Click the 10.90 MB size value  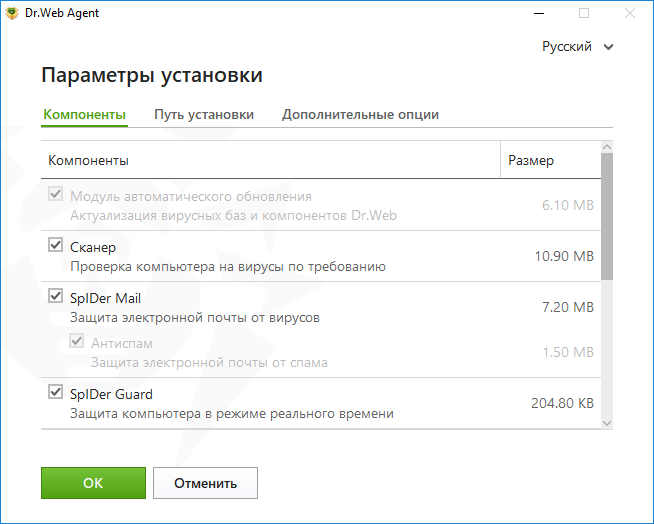(x=564, y=256)
